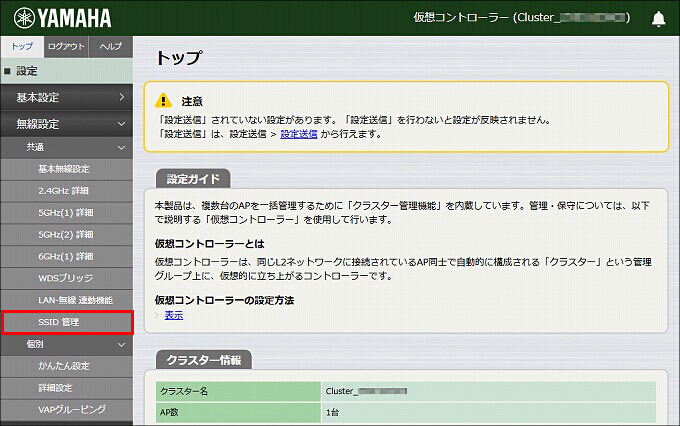Open かんたん設定 menu item
This screenshot has width=680, height=426.
click(67, 366)
